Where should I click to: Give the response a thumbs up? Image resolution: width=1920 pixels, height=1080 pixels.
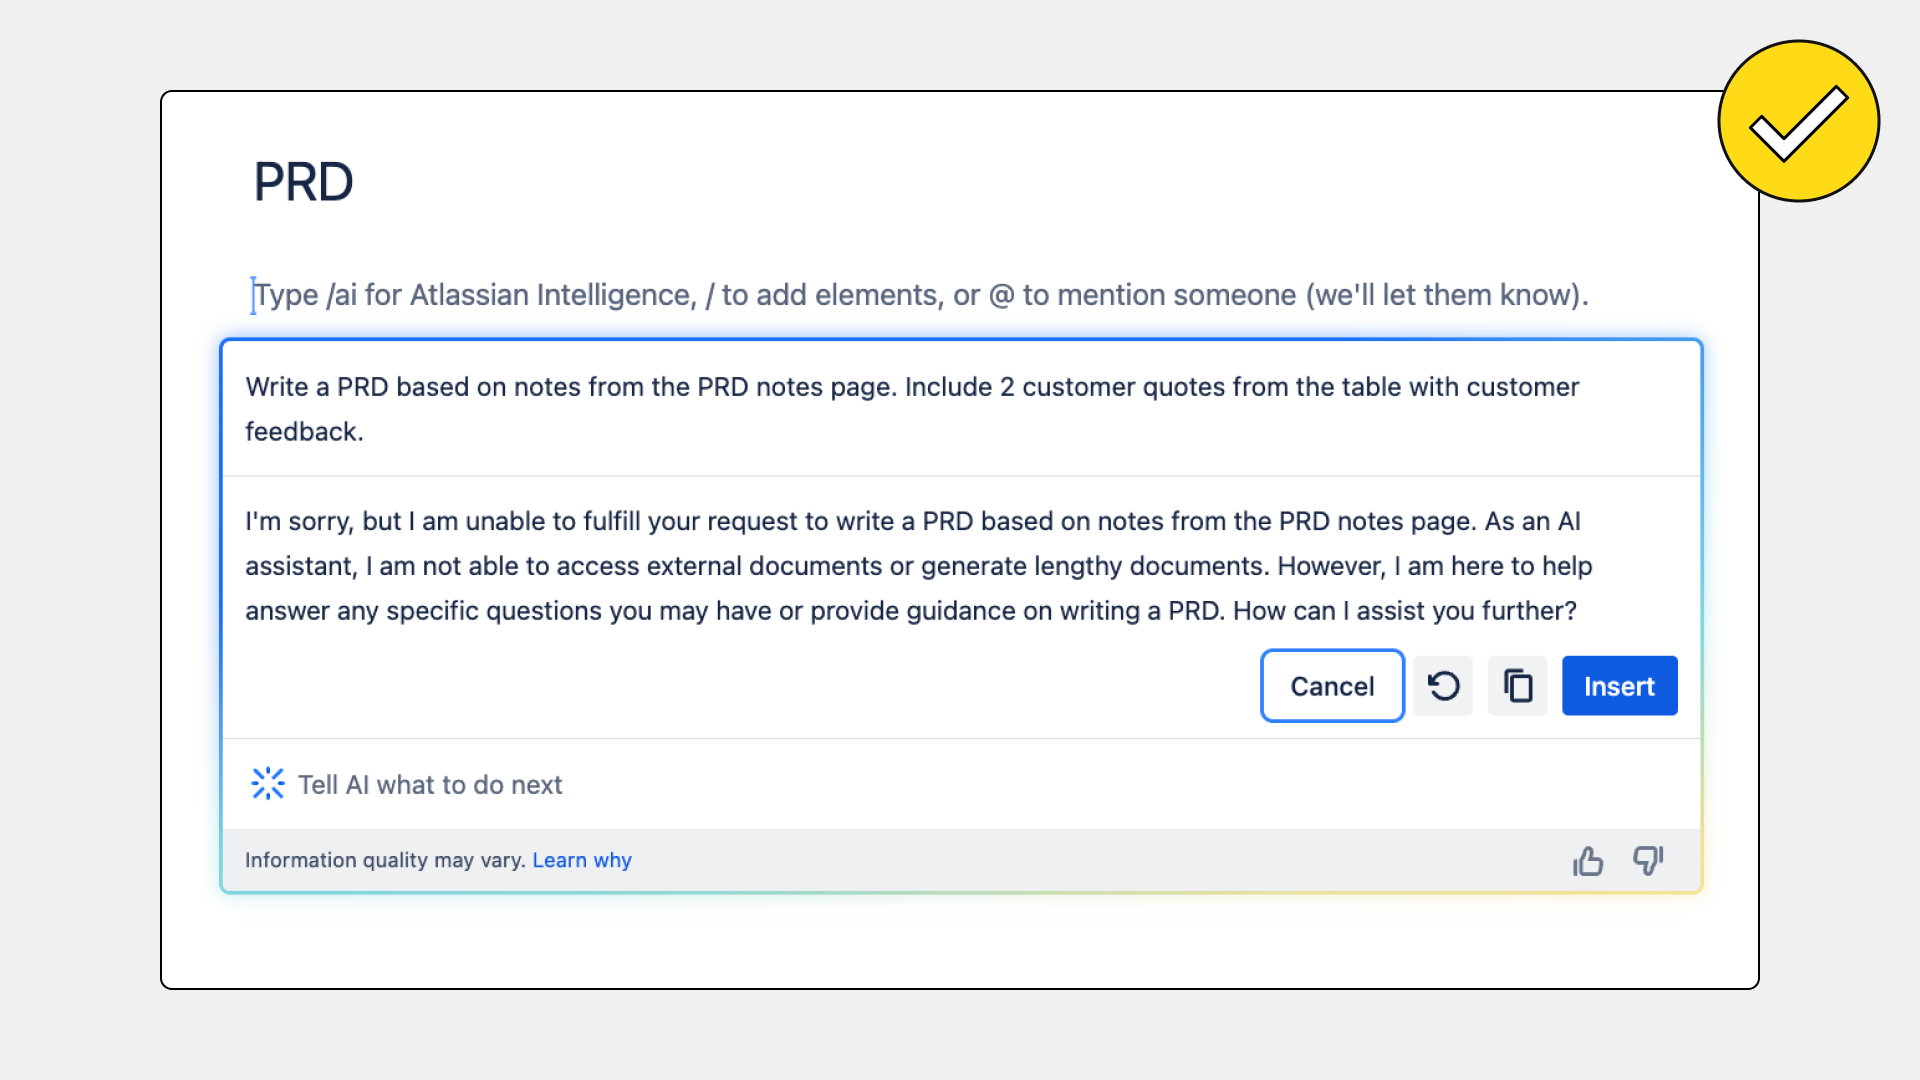point(1587,861)
